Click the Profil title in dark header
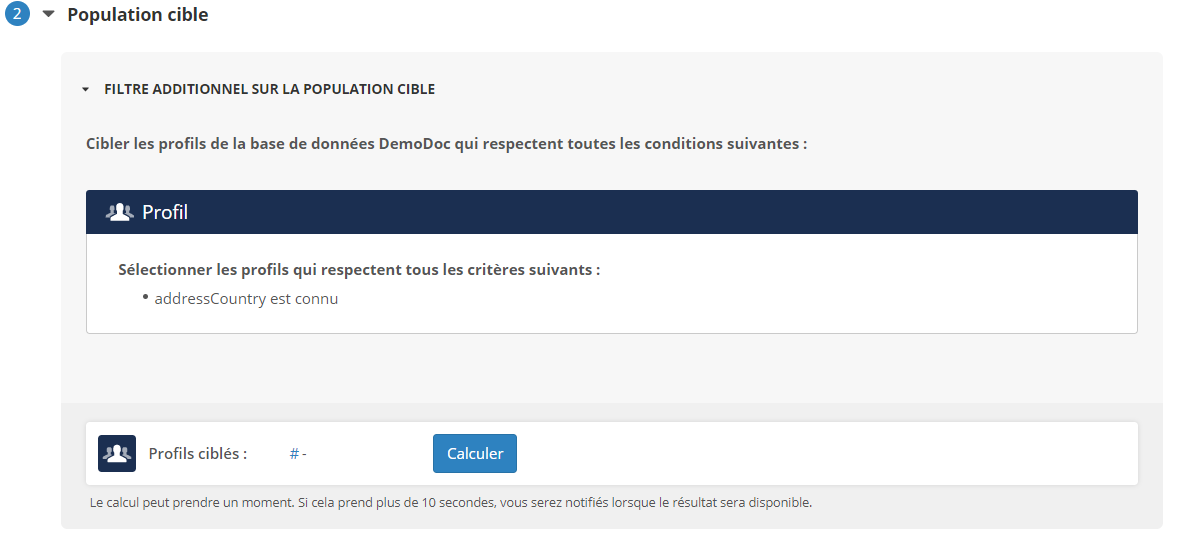This screenshot has width=1187, height=540. click(165, 212)
